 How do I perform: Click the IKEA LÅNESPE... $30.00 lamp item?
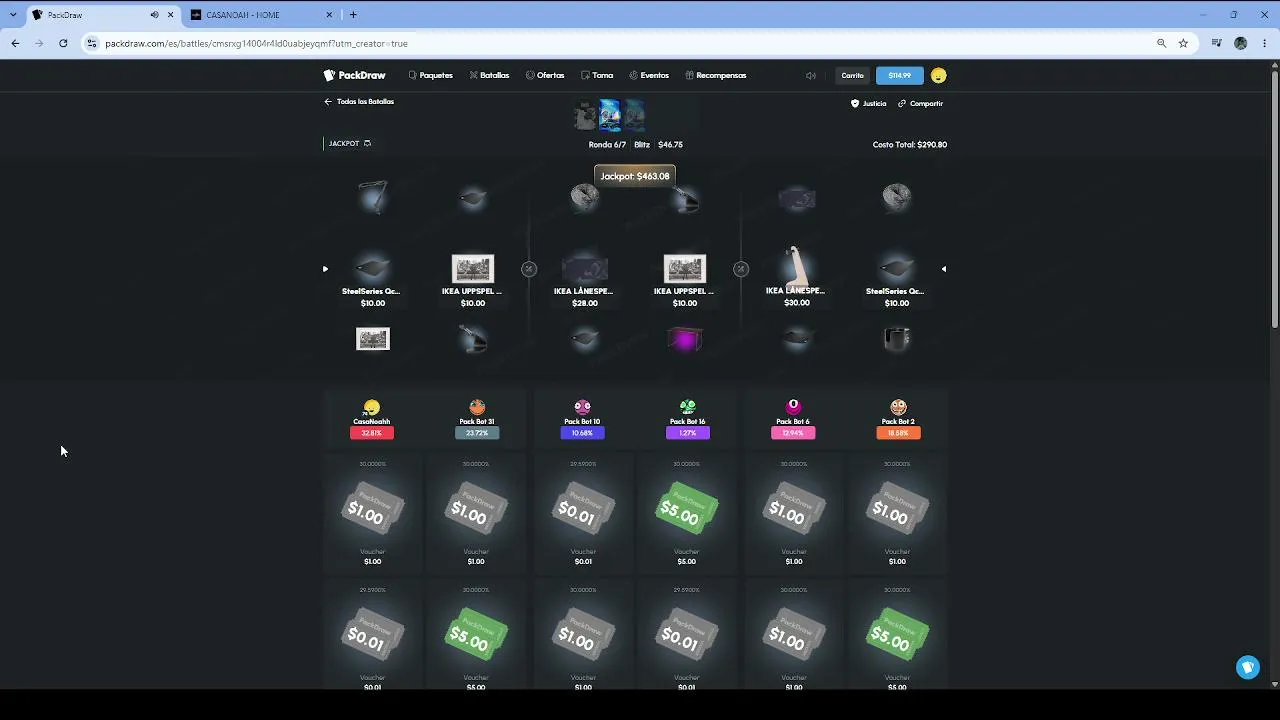796,277
